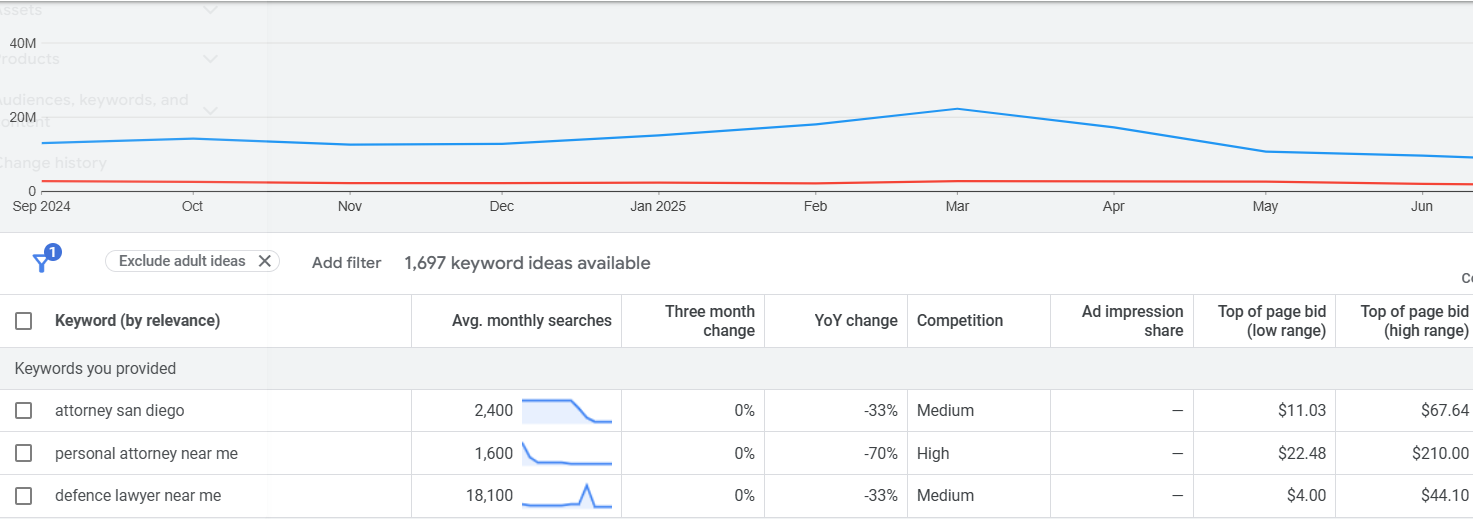Open trend sparkline for attorney san diego

[x=566, y=410]
